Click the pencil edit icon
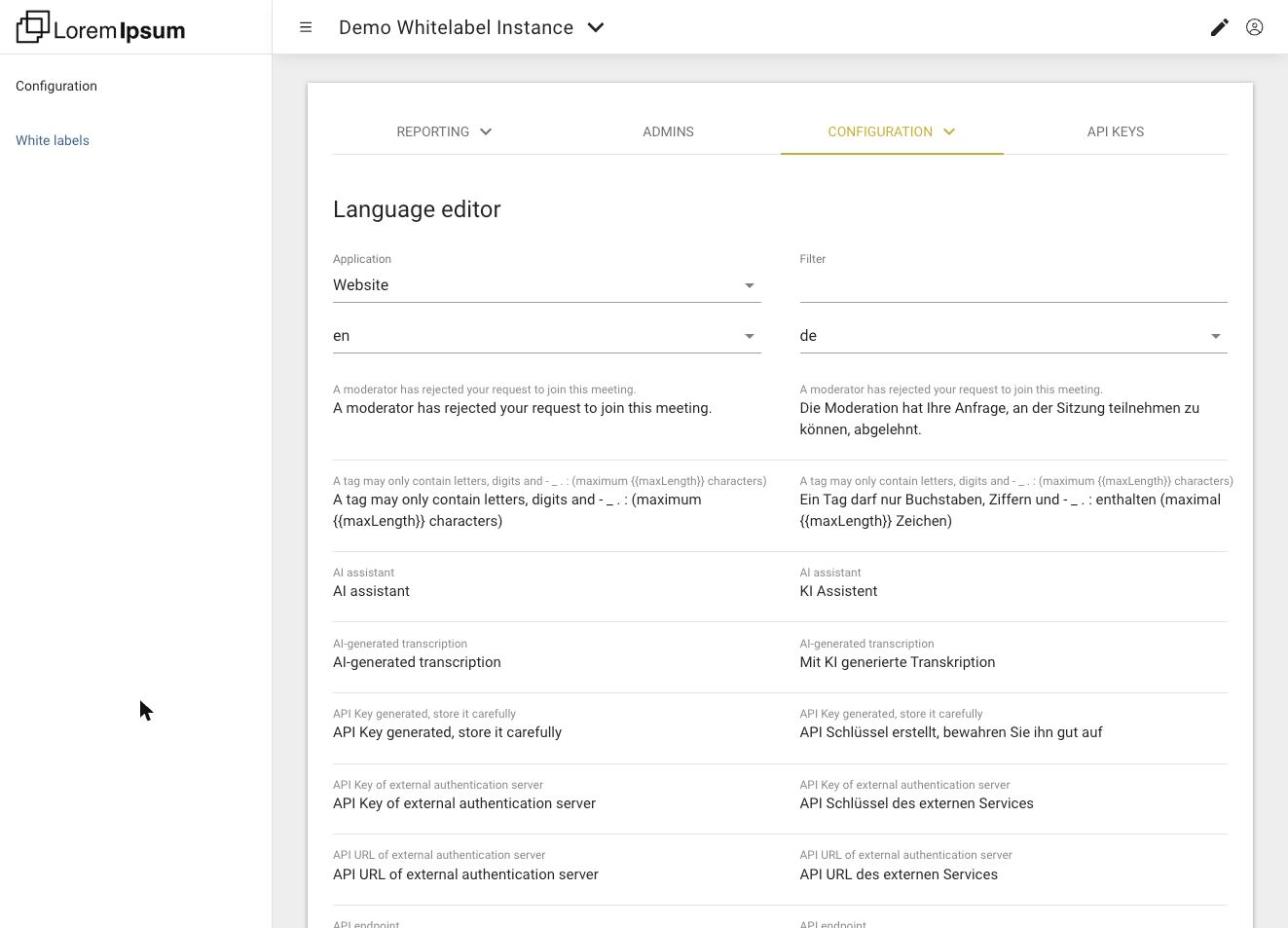The image size is (1288, 928). click(1219, 27)
